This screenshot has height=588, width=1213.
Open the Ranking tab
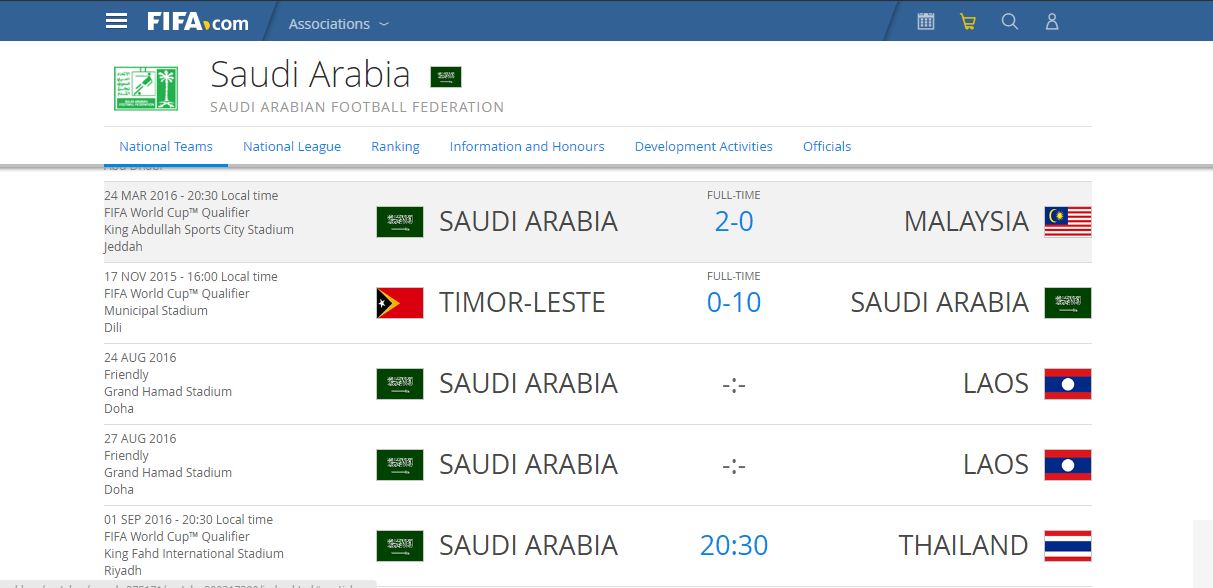coord(395,146)
